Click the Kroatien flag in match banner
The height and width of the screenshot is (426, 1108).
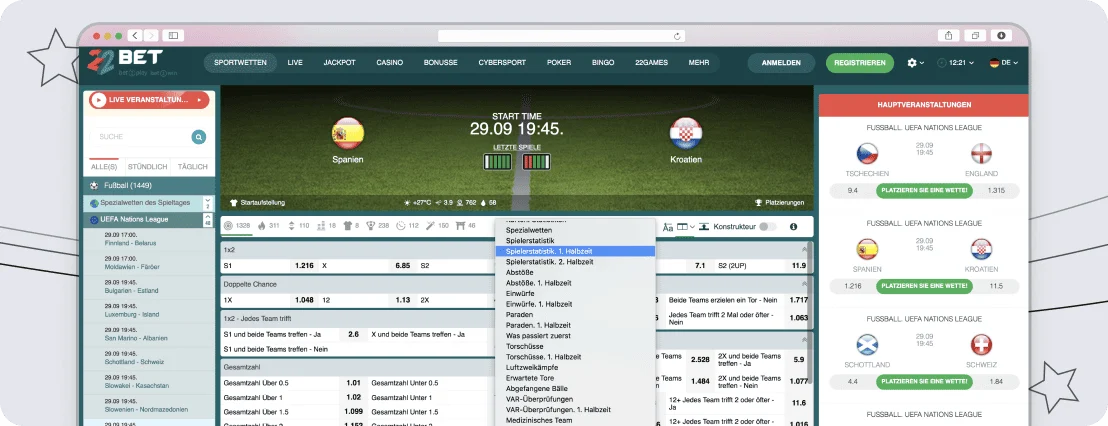[685, 134]
